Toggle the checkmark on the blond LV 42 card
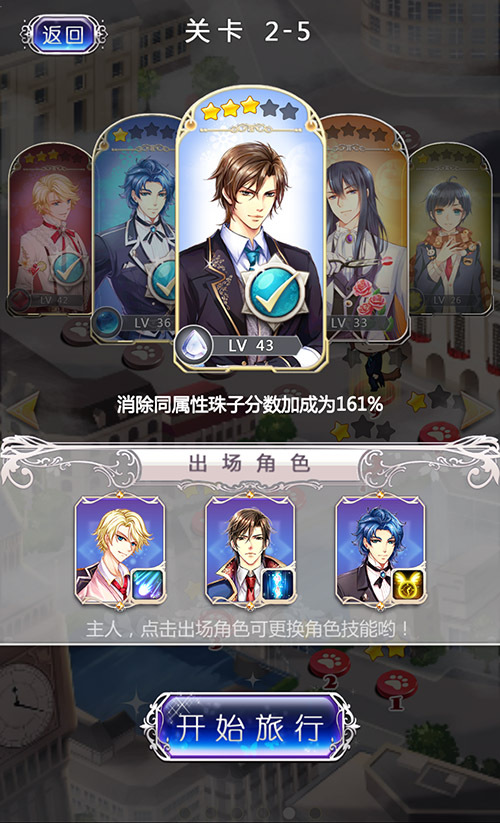 68,268
